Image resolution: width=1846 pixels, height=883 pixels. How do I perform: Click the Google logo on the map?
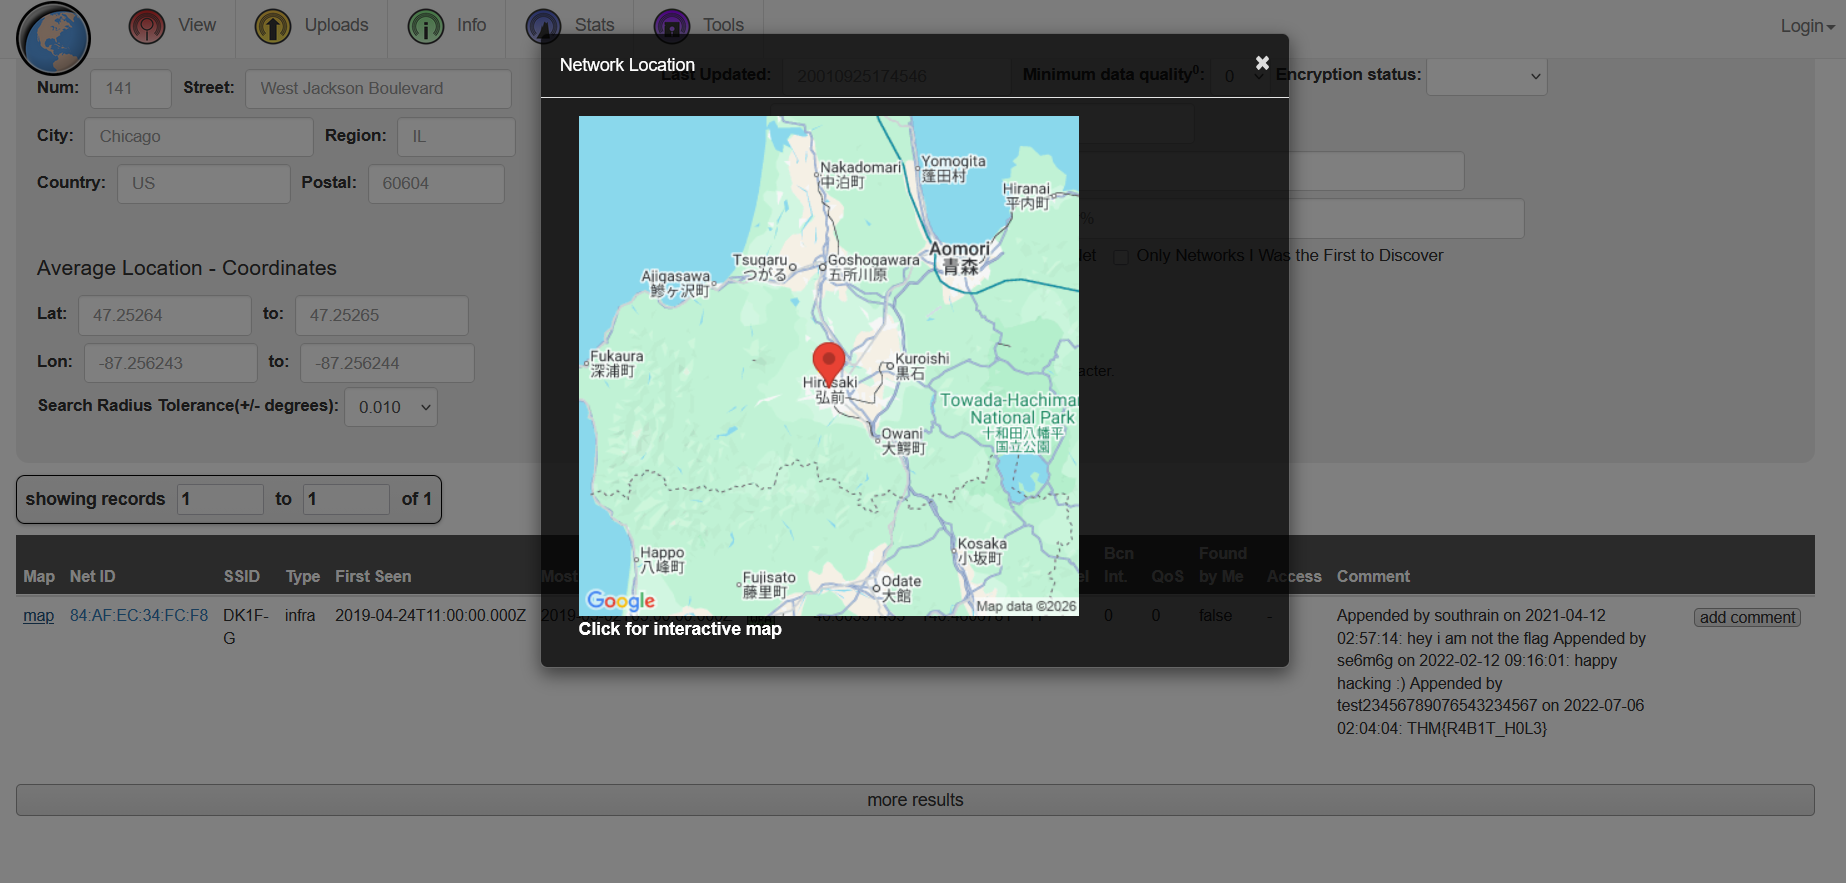[621, 601]
